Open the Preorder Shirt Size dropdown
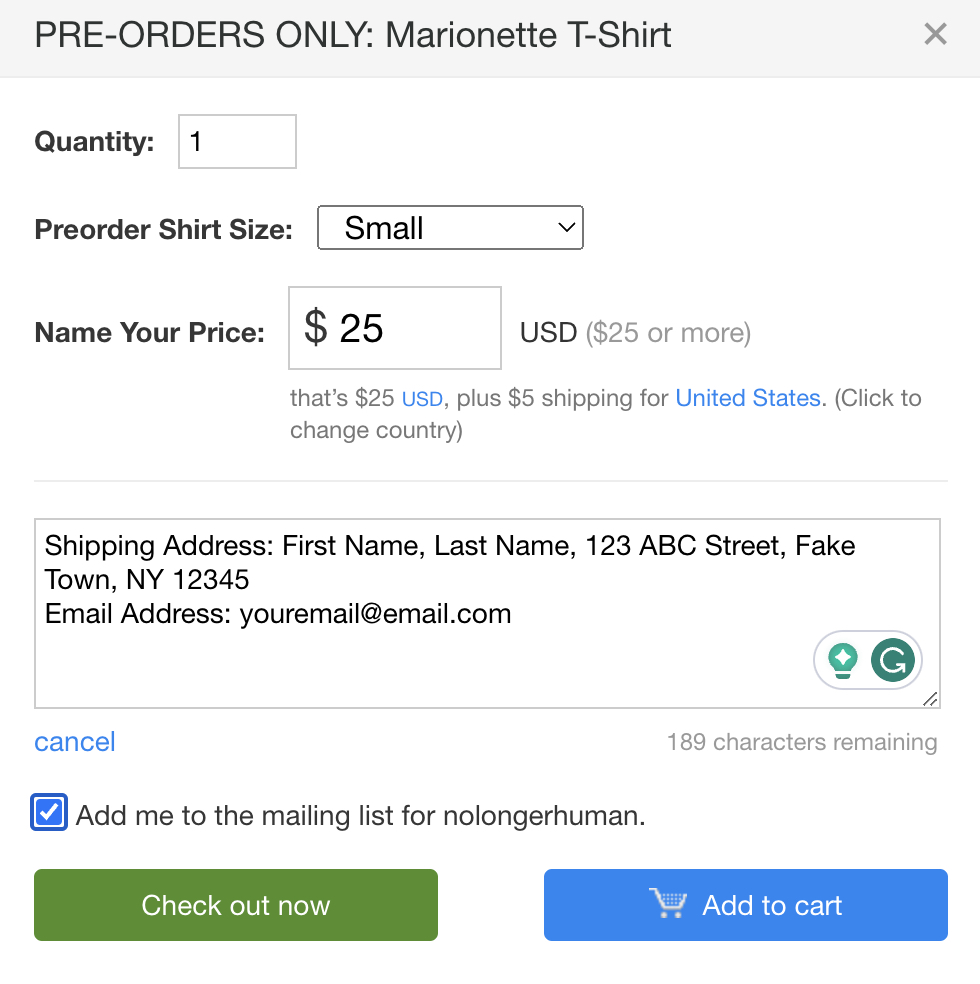Viewport: 980px width, 984px height. point(449,228)
